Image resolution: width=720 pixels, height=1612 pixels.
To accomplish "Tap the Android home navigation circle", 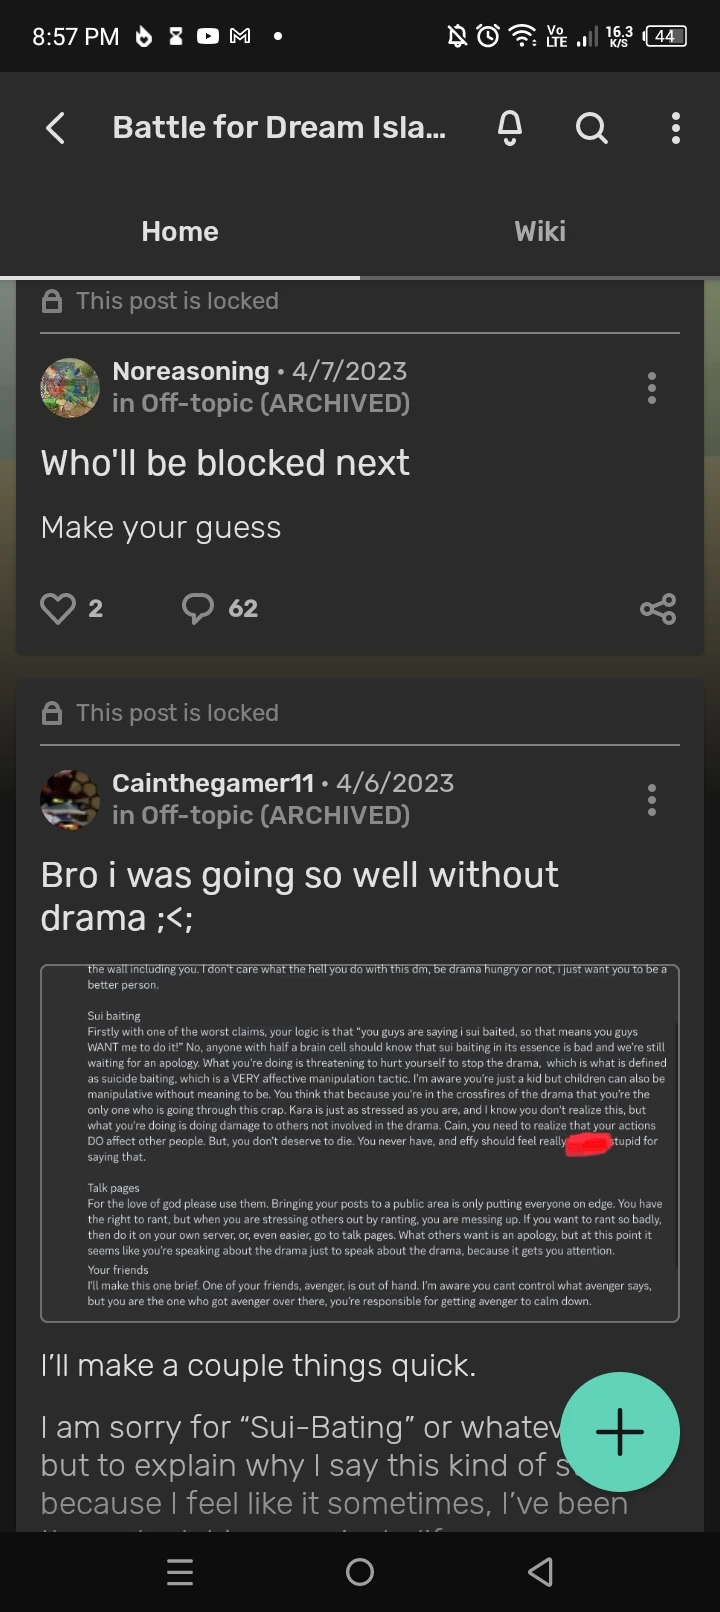I will pyautogui.click(x=360, y=1572).
